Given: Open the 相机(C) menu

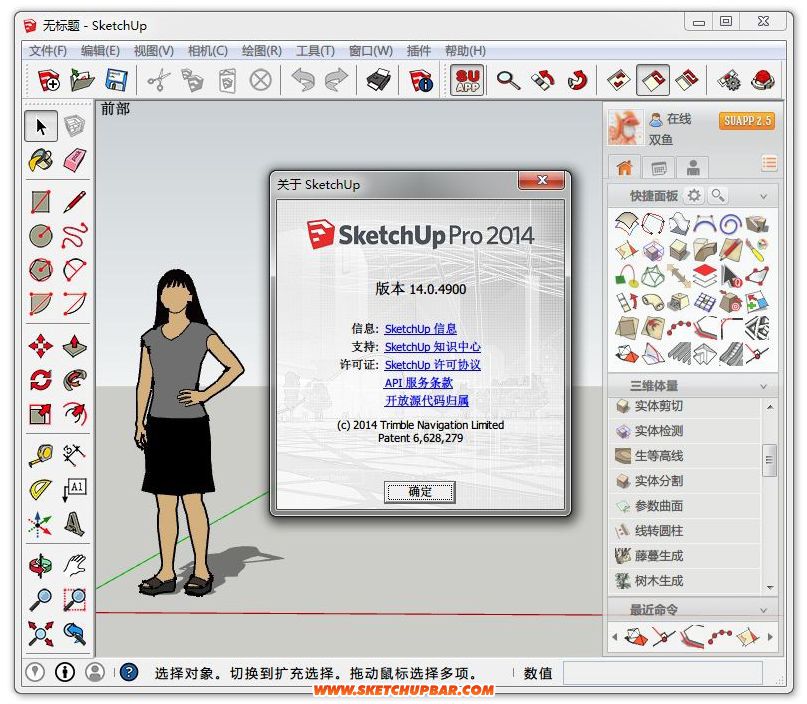Looking at the screenshot, I should click(207, 51).
